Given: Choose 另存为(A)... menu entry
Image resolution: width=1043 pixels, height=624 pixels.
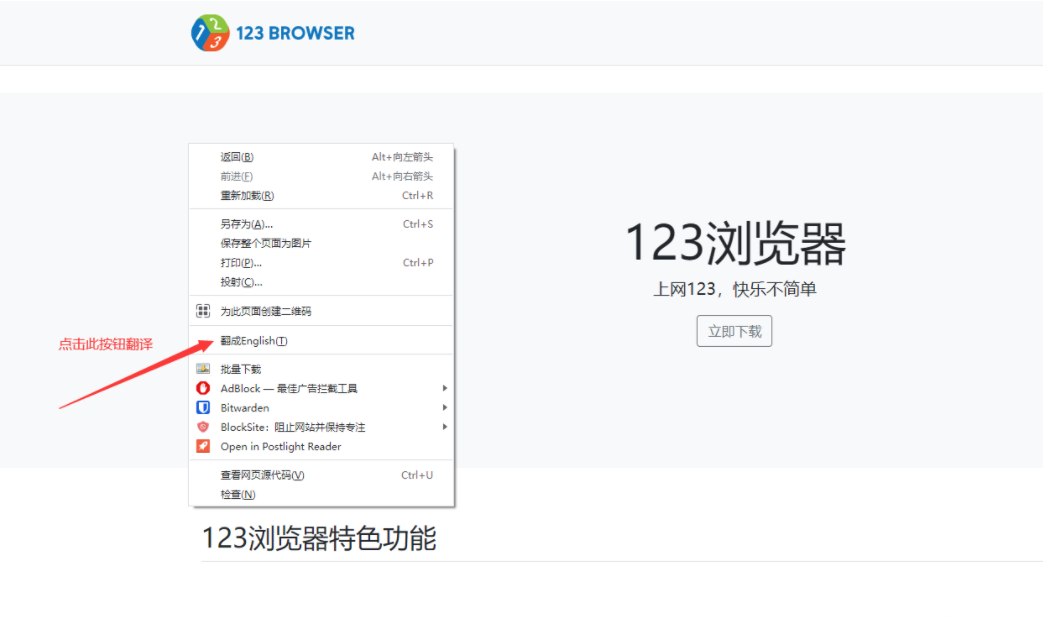Looking at the screenshot, I should [321, 224].
